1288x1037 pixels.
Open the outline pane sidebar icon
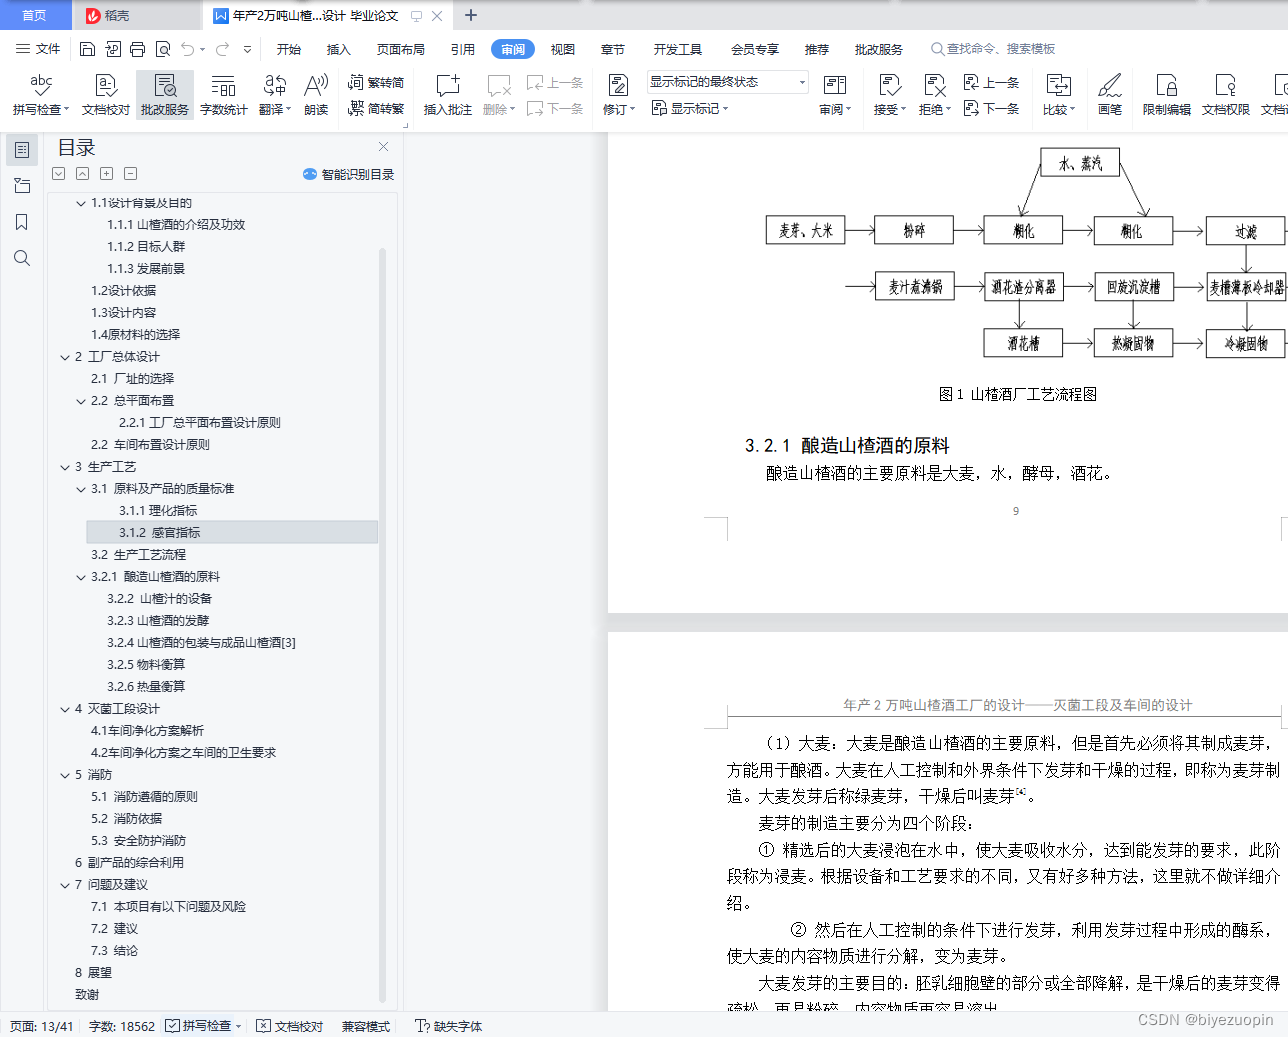point(22,150)
